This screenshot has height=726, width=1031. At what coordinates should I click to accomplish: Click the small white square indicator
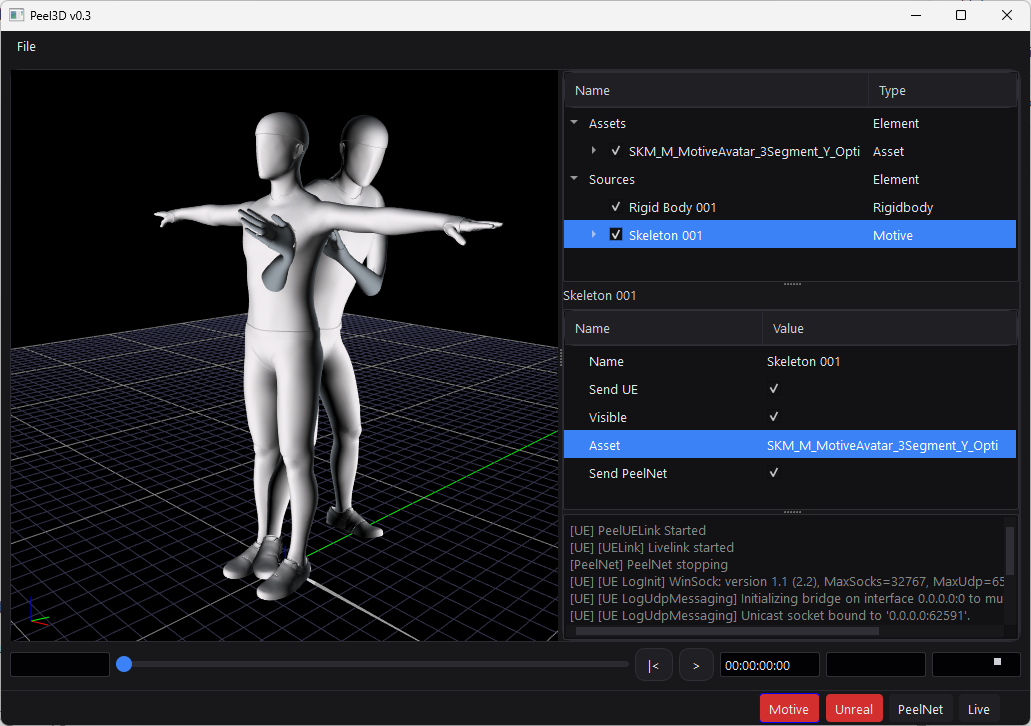click(x=996, y=662)
